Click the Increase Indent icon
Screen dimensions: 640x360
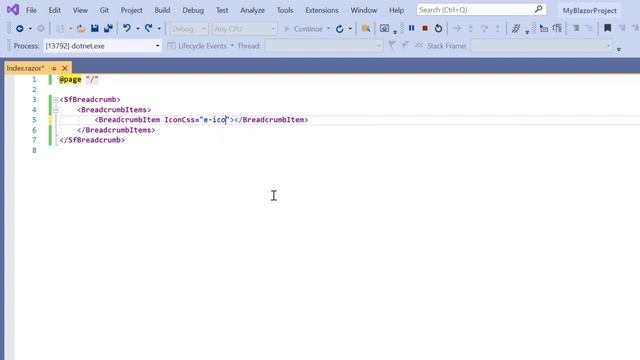576,29
